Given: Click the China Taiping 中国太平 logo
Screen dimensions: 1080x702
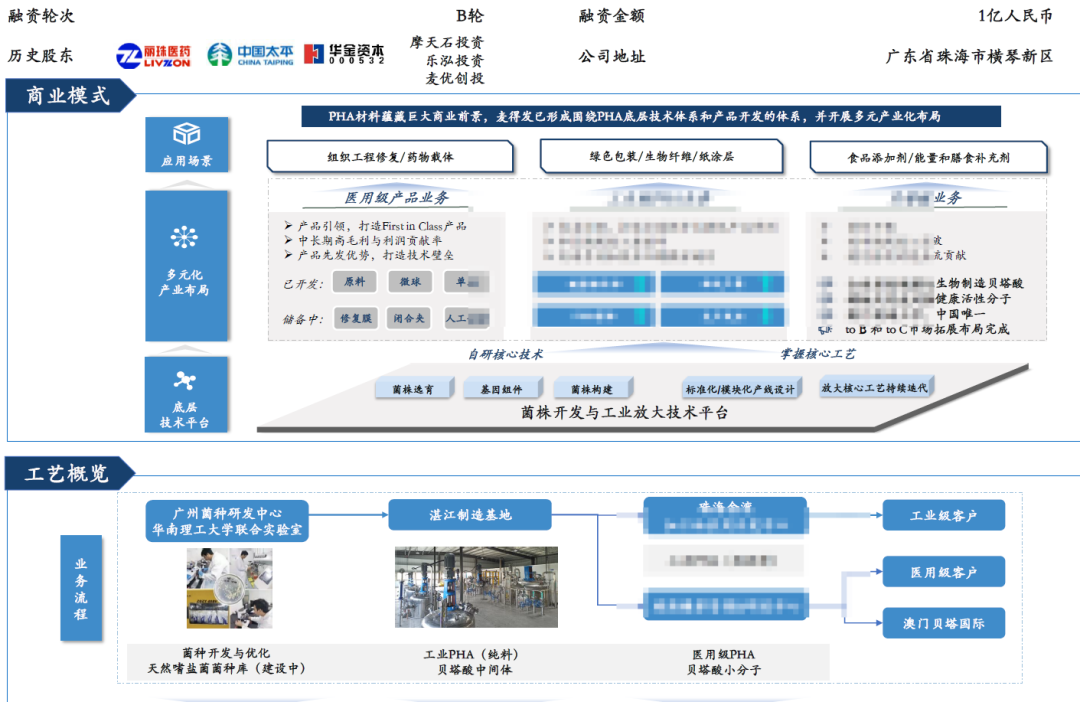Looking at the screenshot, I should pos(250,55).
